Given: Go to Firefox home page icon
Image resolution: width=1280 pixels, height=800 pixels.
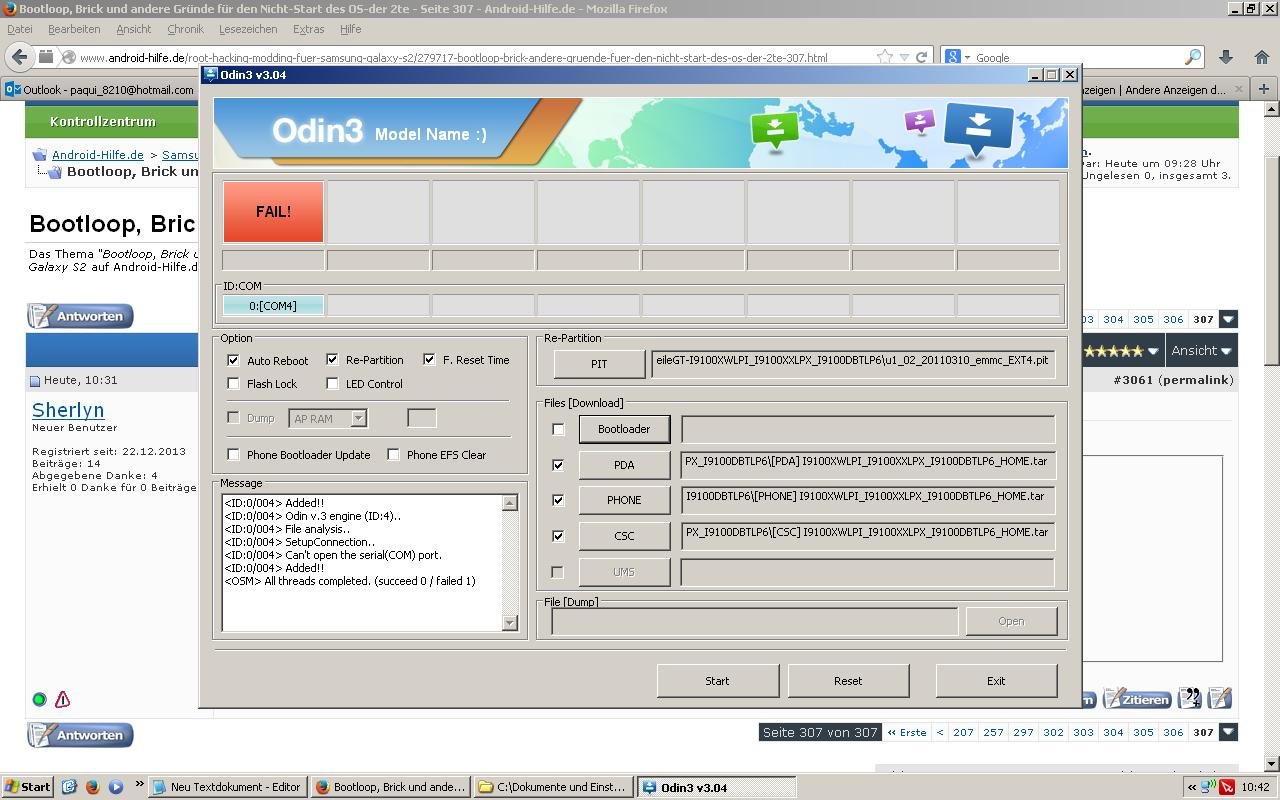Looking at the screenshot, I should pos(1261,57).
